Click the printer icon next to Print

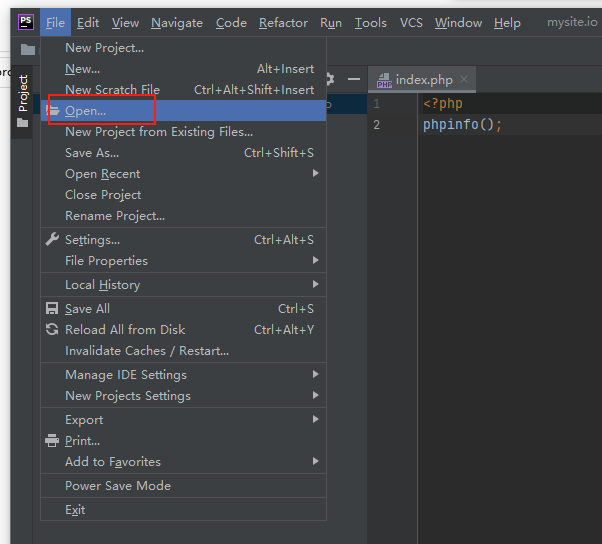(x=52, y=440)
